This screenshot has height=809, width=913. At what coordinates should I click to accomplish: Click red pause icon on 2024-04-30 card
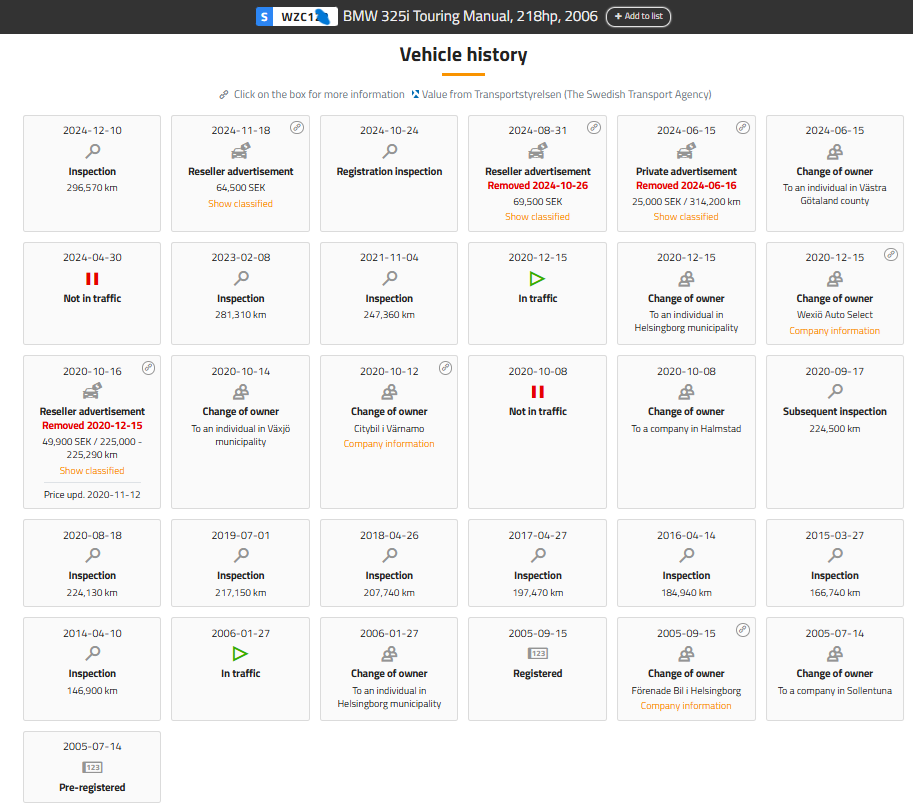coord(92,278)
